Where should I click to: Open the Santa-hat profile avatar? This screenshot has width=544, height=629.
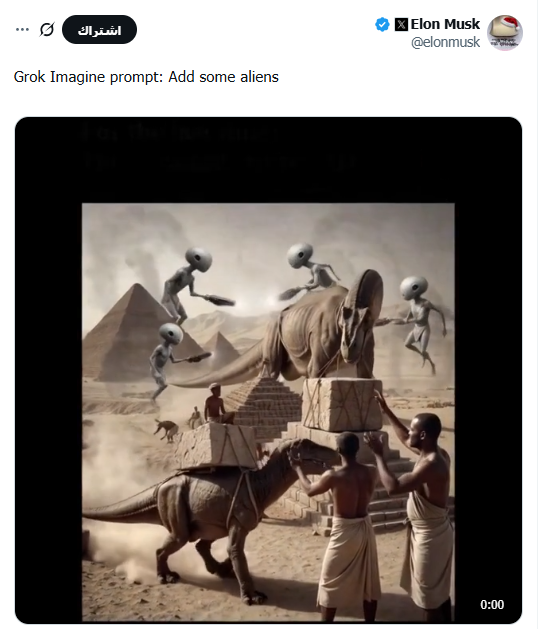click(x=505, y=33)
